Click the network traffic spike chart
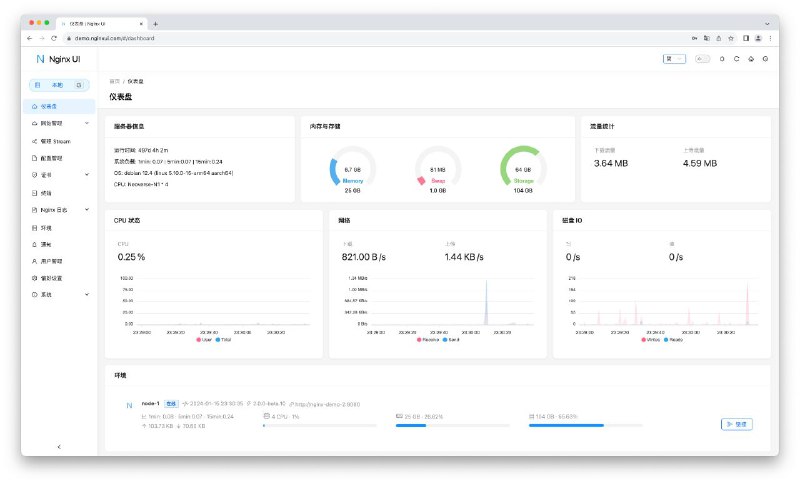This screenshot has width=800, height=484. 438,303
